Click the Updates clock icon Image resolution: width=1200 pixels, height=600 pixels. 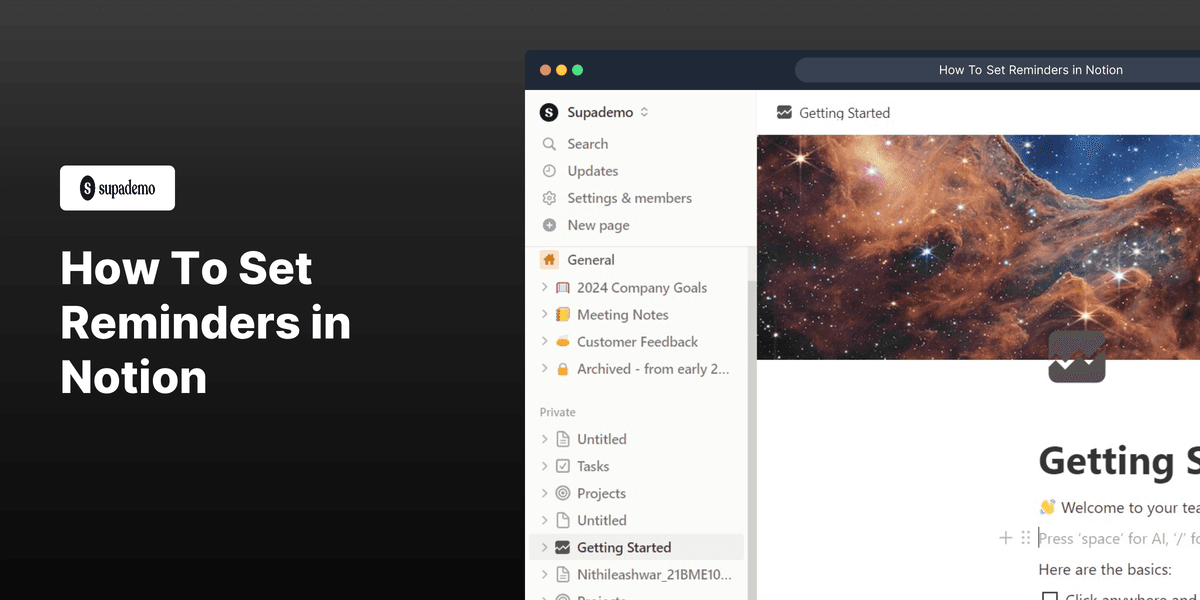point(549,170)
